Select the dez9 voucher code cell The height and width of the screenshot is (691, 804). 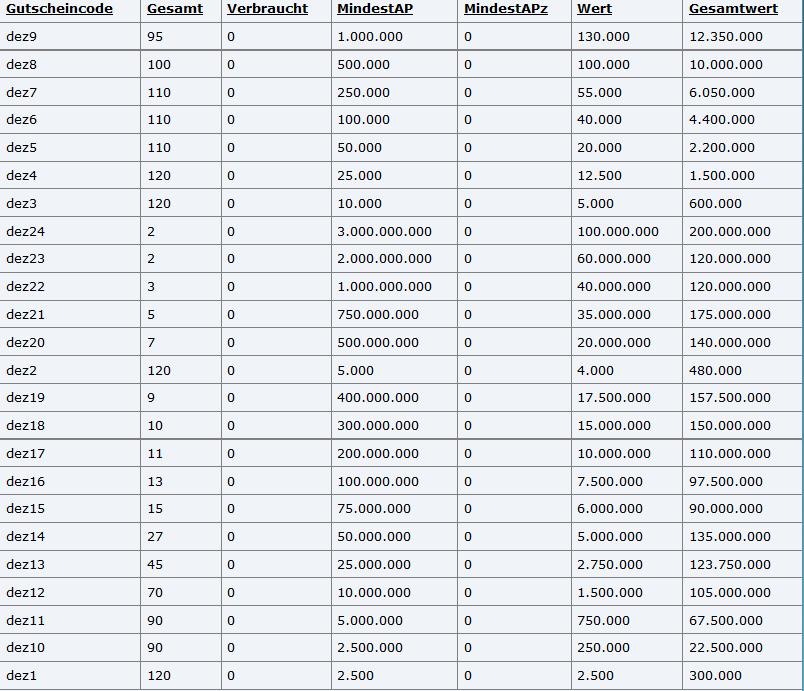point(22,37)
